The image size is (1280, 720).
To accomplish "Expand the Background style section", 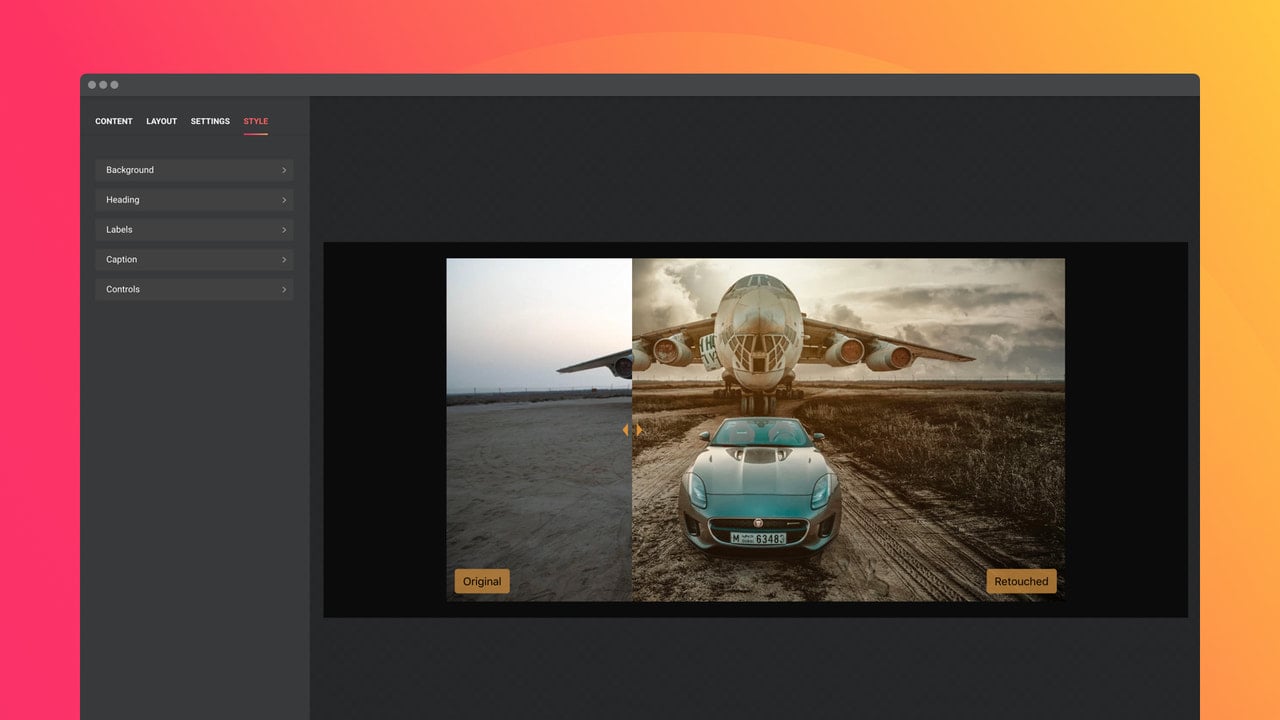I will click(194, 170).
